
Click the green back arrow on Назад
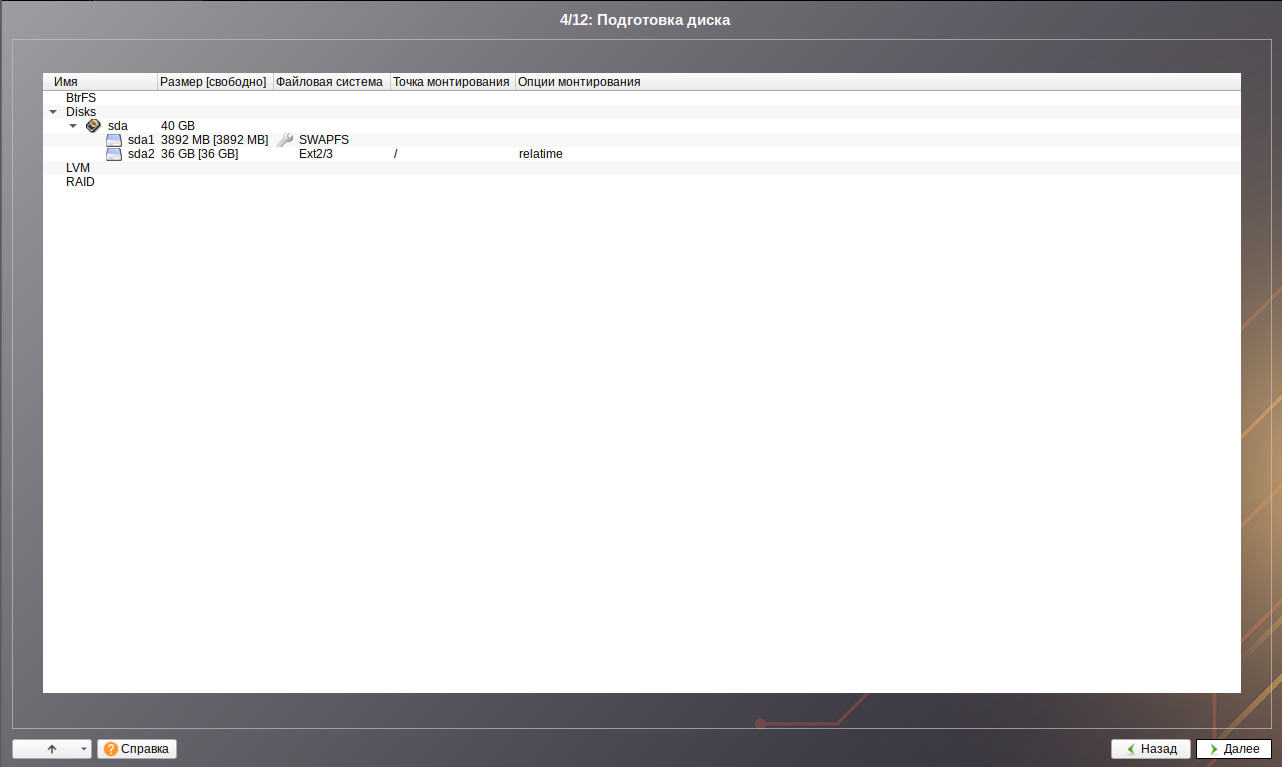click(1130, 749)
